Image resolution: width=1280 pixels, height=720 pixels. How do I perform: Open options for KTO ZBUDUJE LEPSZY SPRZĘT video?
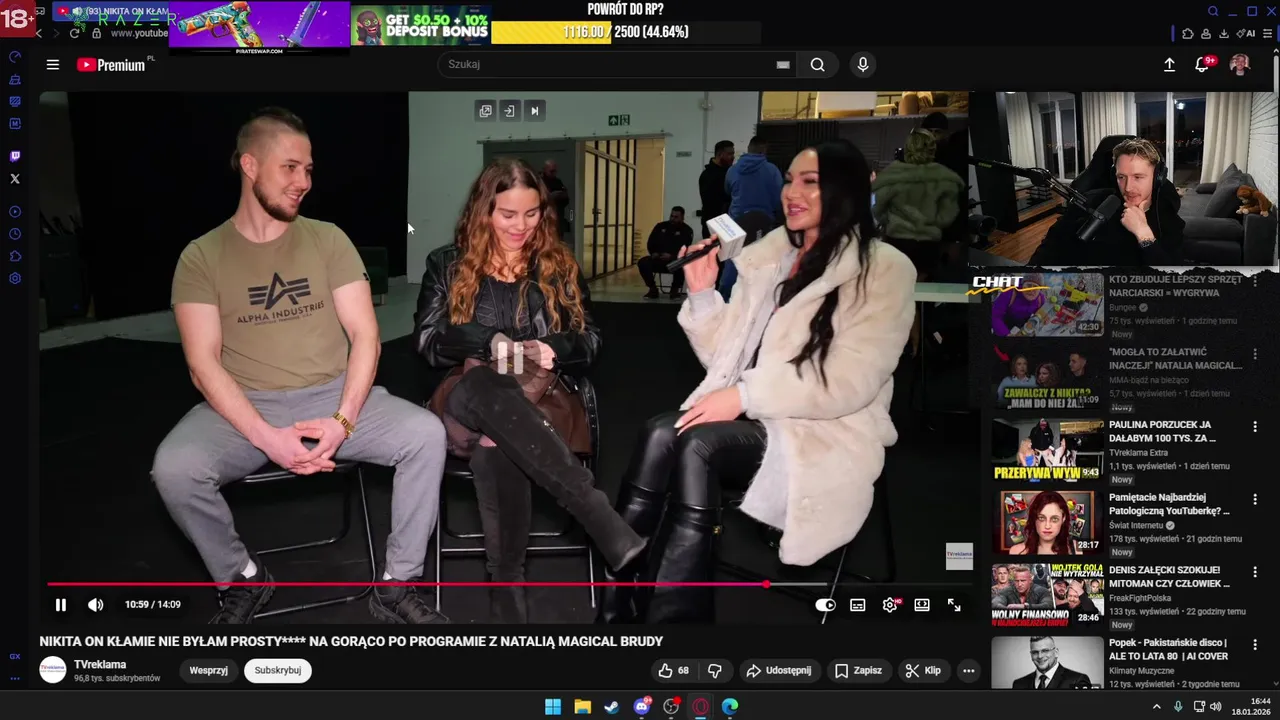(1255, 282)
